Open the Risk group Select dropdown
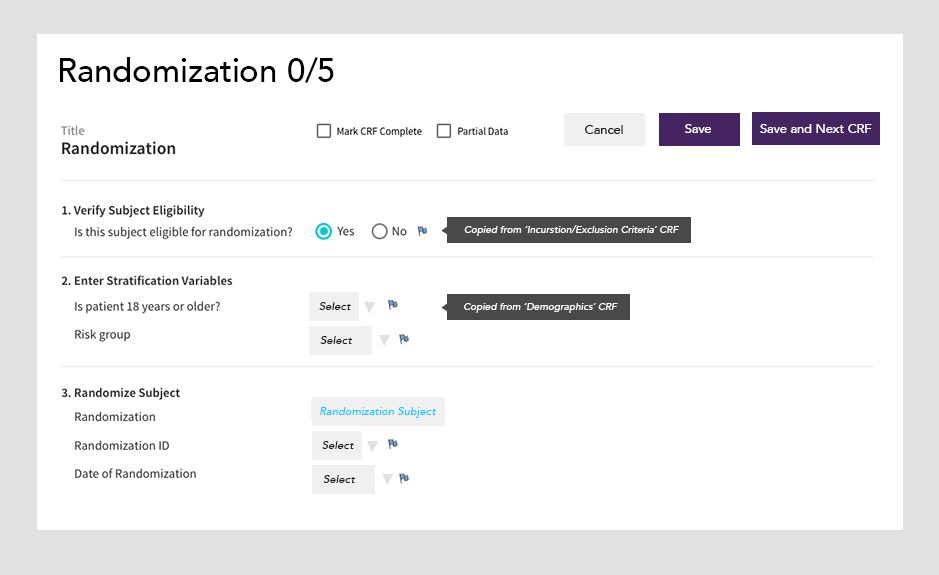The image size is (939, 575). click(340, 340)
